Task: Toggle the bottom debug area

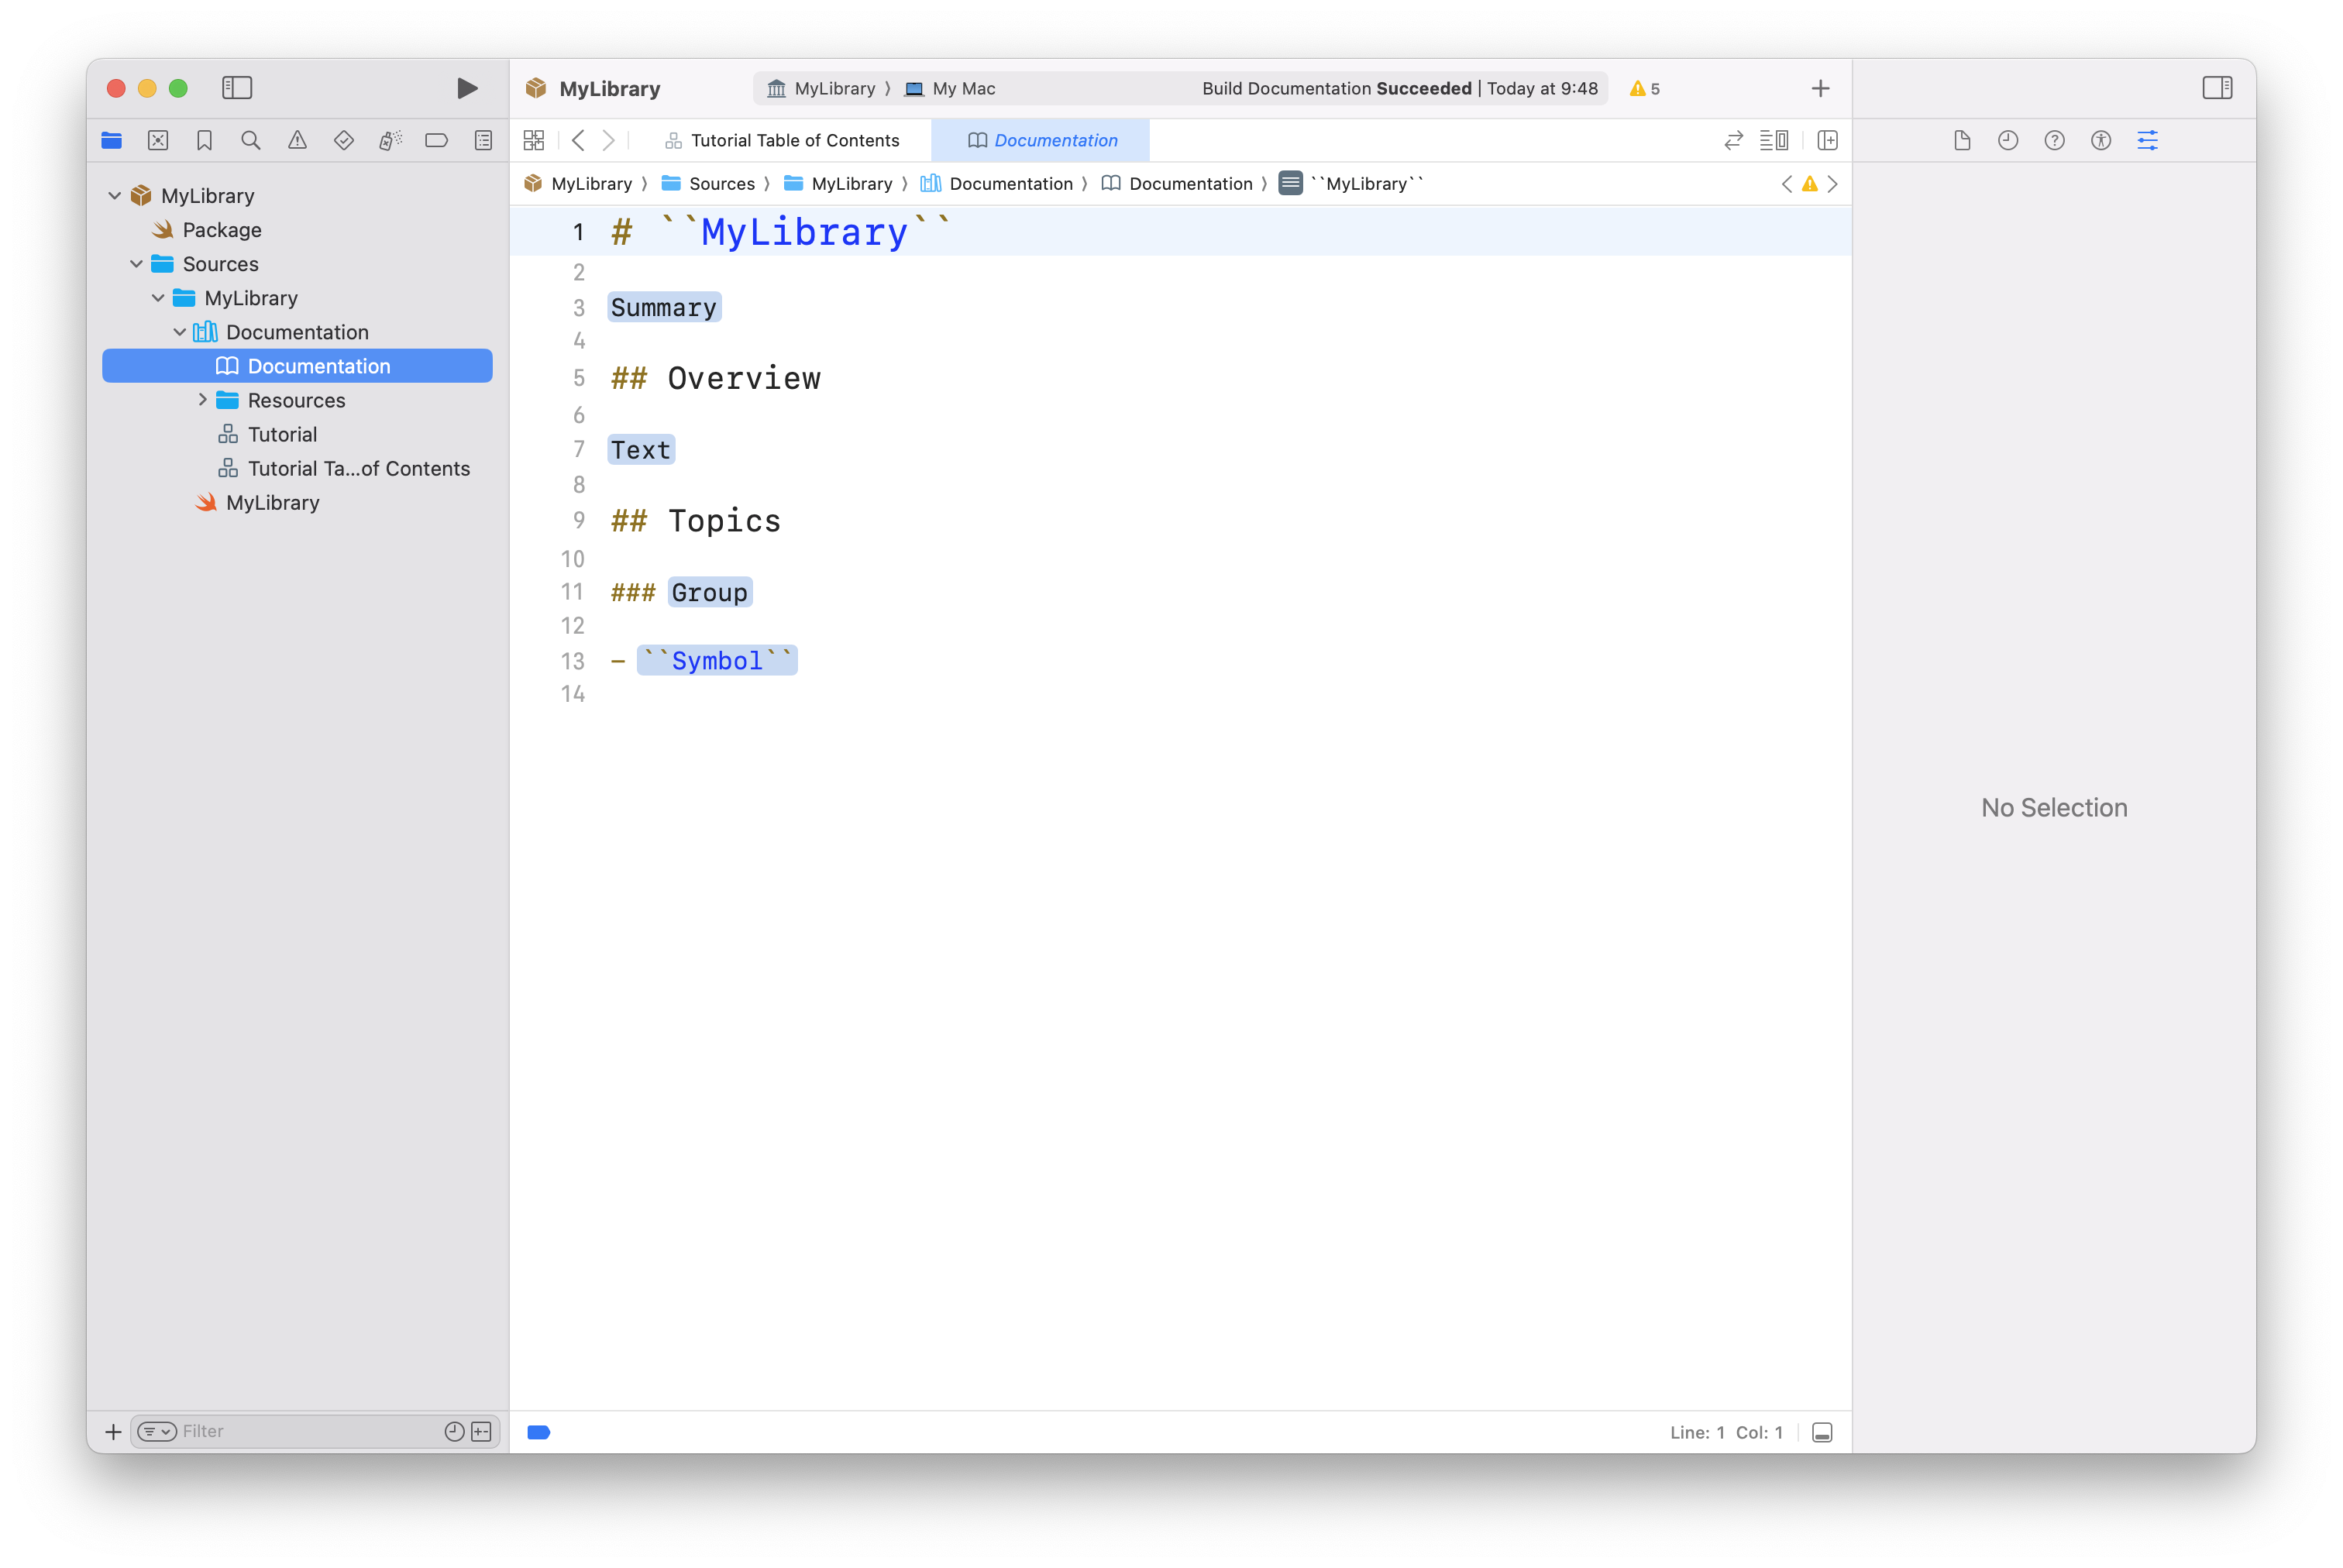Action: (x=1822, y=1432)
